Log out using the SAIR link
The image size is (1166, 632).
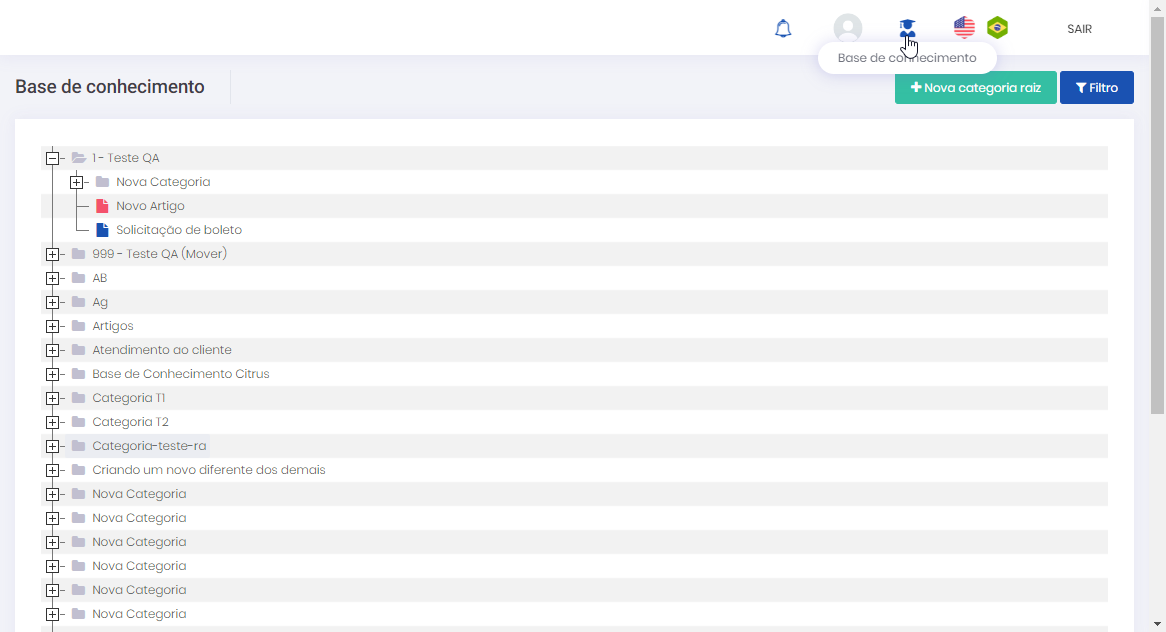(1079, 29)
